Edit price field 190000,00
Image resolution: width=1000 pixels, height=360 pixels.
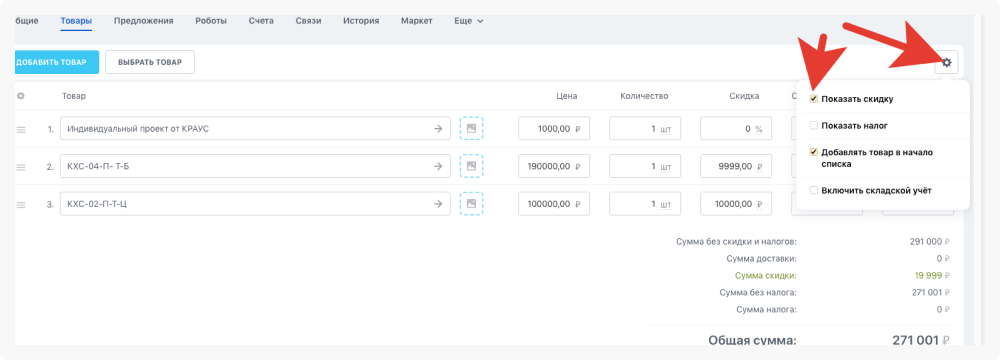coord(554,166)
